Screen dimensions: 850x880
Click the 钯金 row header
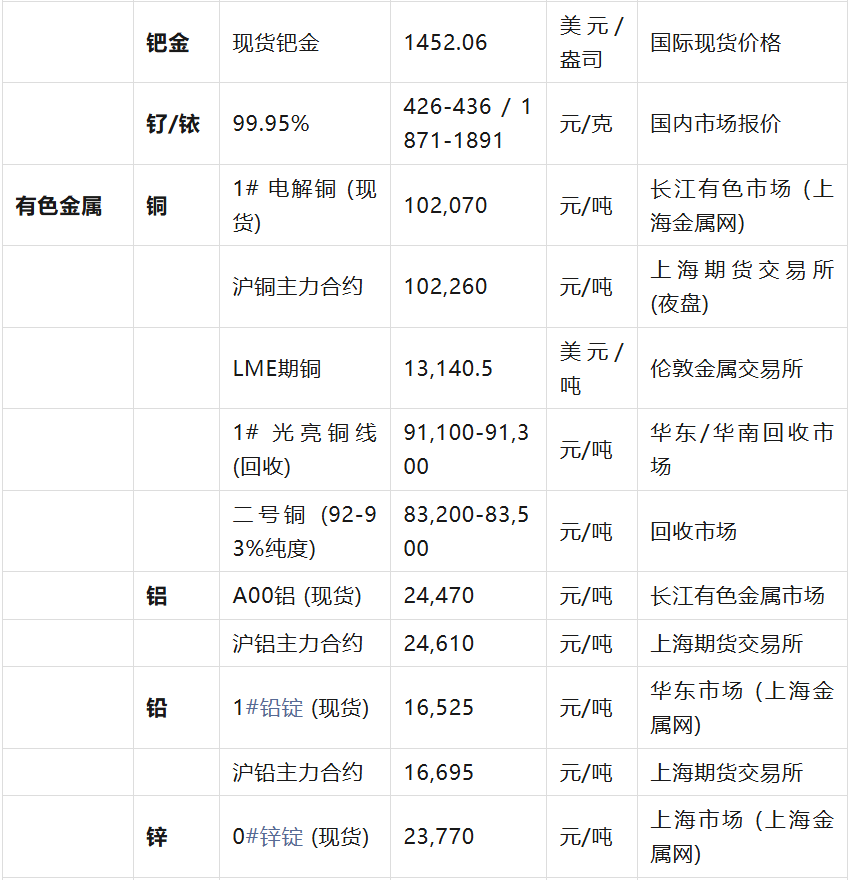(167, 43)
